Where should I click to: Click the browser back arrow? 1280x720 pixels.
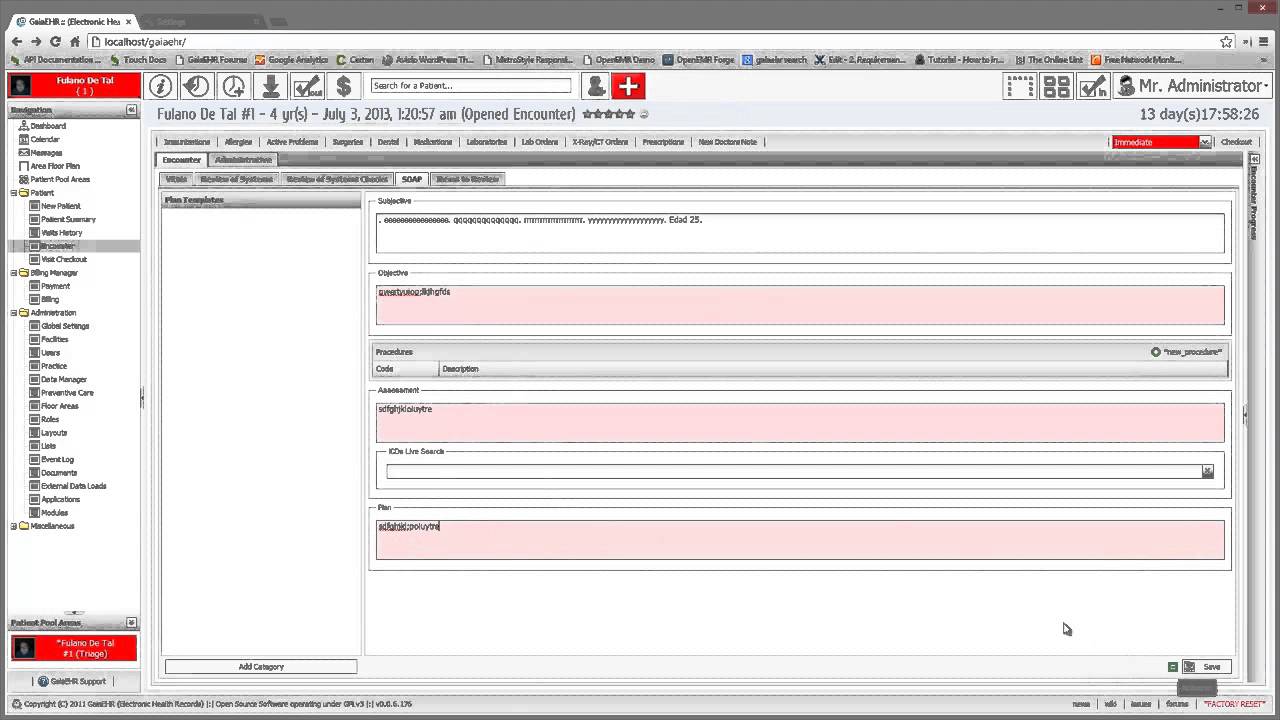16,41
